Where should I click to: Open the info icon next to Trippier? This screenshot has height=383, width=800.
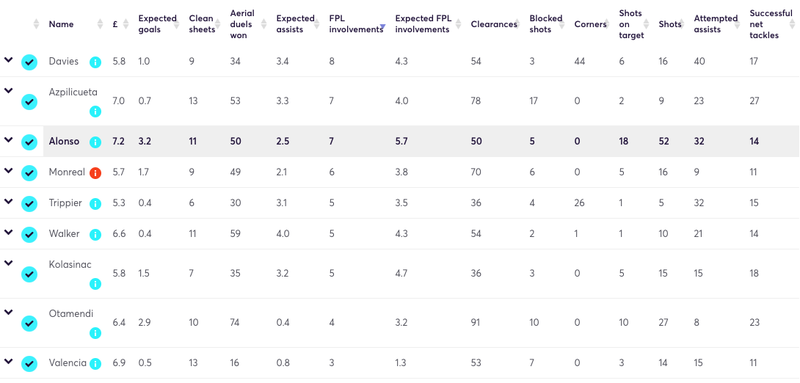pyautogui.click(x=95, y=204)
